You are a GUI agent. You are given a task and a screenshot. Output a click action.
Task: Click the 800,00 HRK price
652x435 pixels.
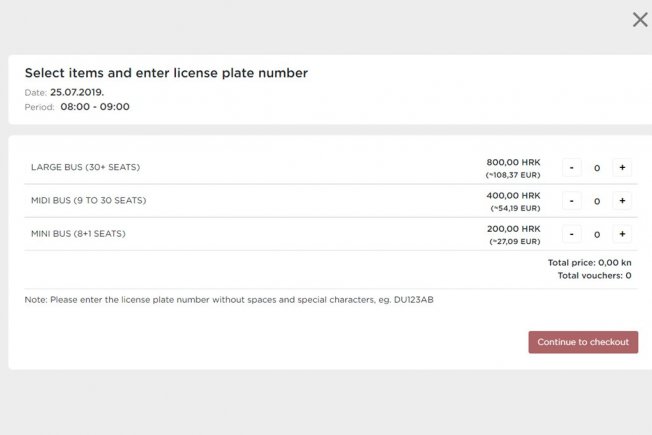(x=513, y=162)
